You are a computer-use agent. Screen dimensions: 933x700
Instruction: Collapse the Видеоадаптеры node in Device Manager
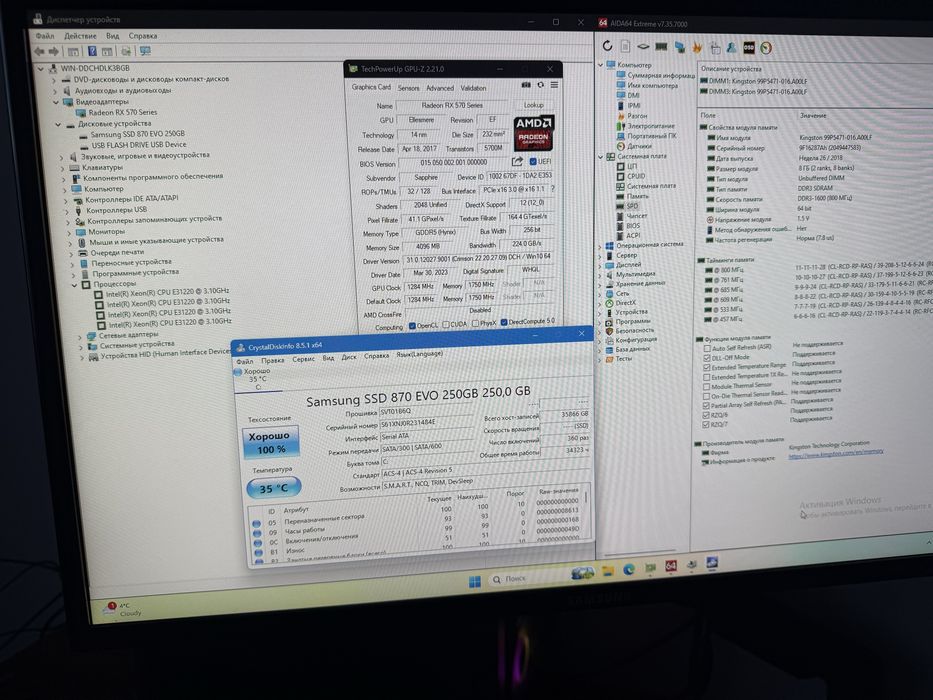pos(56,102)
